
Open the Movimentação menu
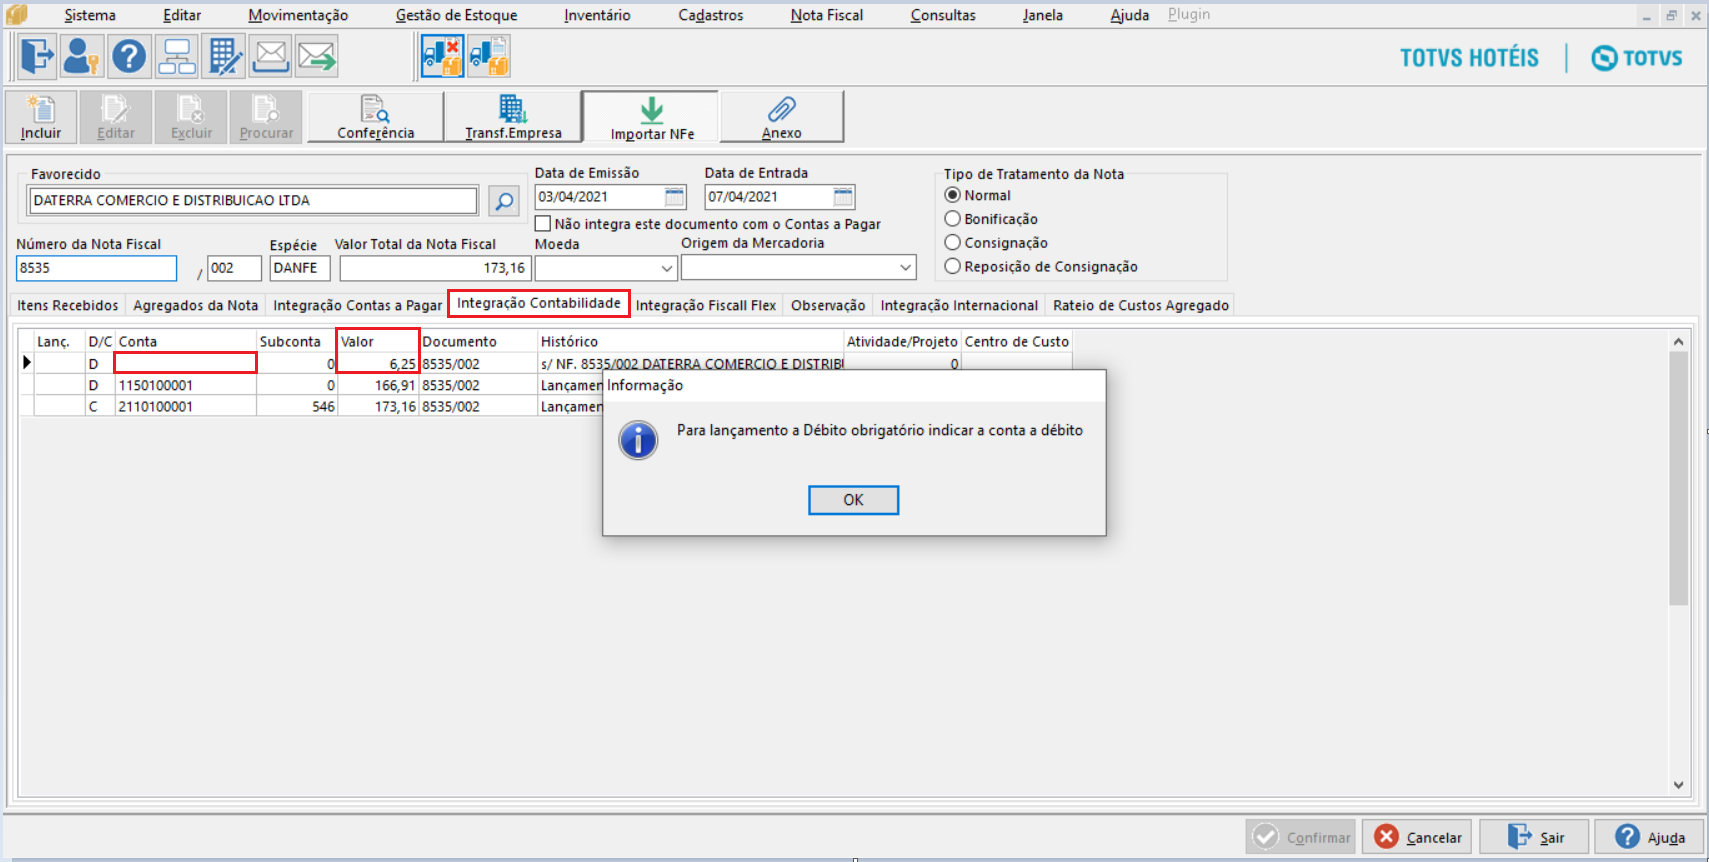pos(298,15)
